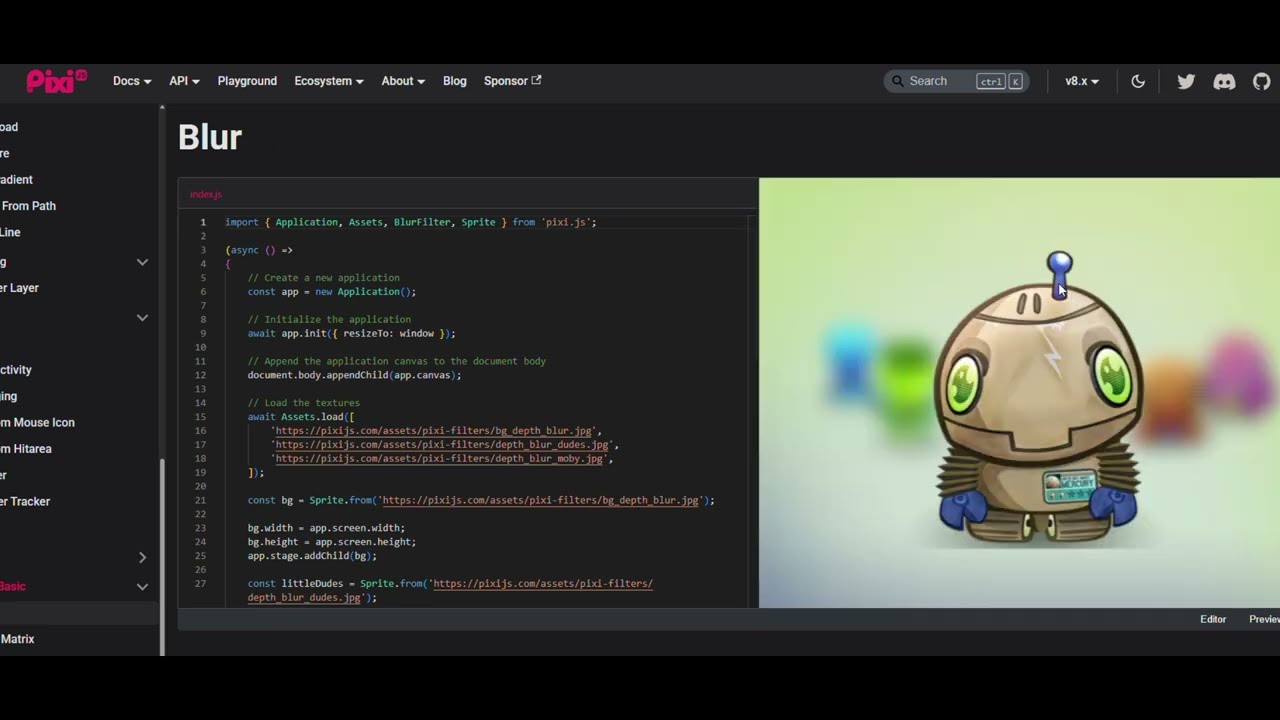
Task: Expand the sidebar section above Layer
Action: coord(142,262)
